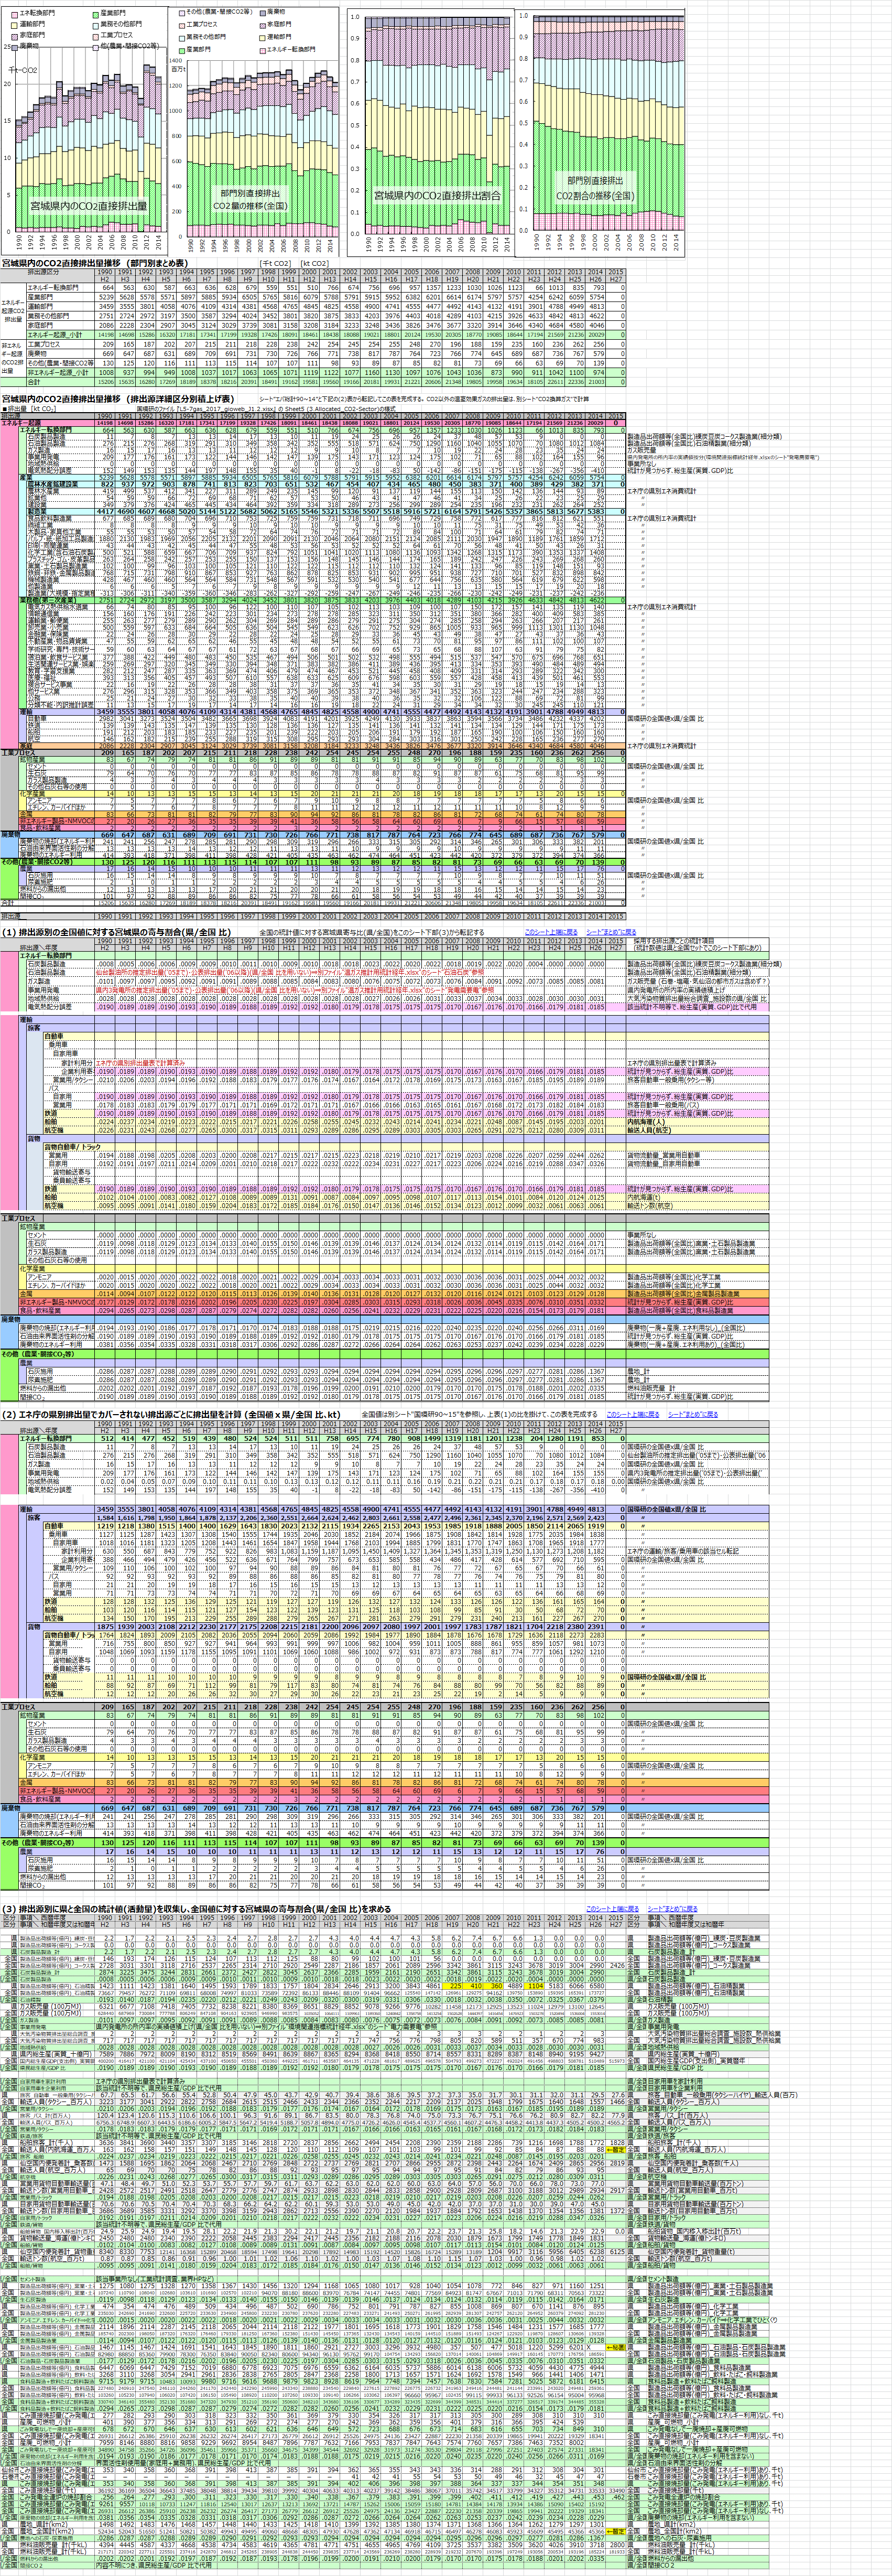Screen dimensions: 892x2576
Task: Select heading 宮城県内のCO2直接排出量推移 (排出源詳細区分別積上げ表)
Action: tap(118, 398)
